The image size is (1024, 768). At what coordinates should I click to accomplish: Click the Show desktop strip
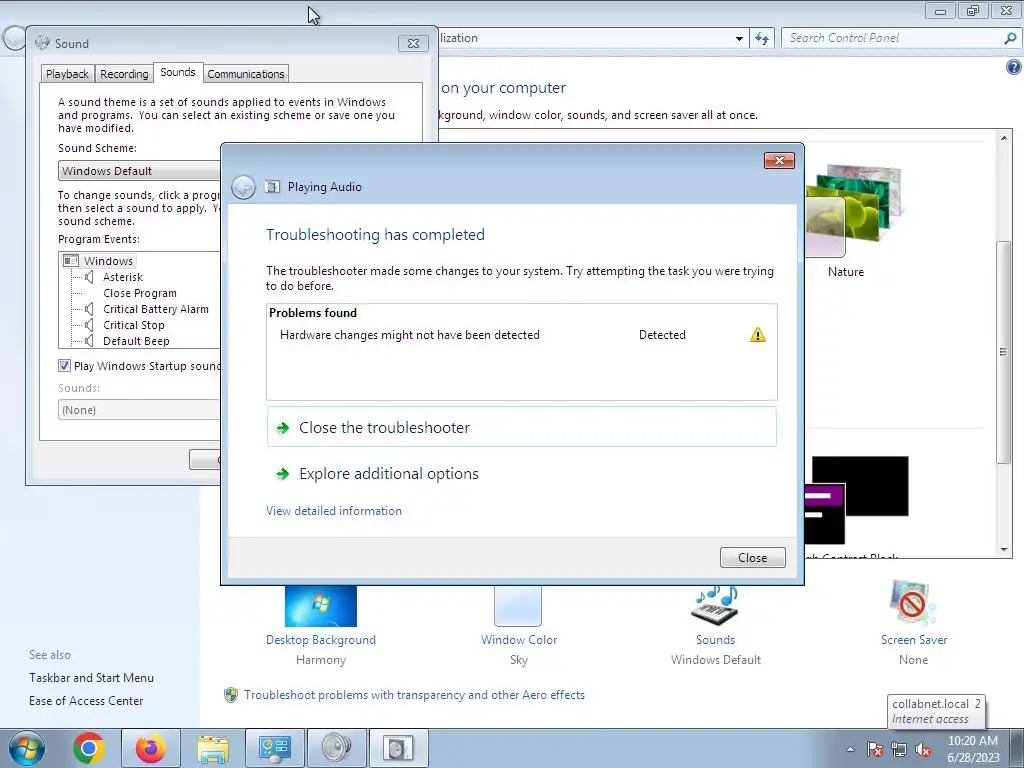click(x=1017, y=748)
